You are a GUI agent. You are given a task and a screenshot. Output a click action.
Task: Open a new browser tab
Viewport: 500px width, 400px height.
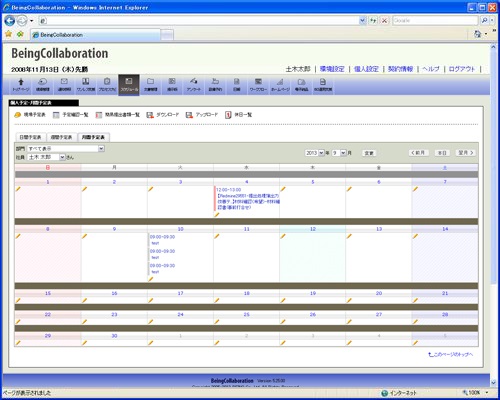pyautogui.click(x=167, y=35)
